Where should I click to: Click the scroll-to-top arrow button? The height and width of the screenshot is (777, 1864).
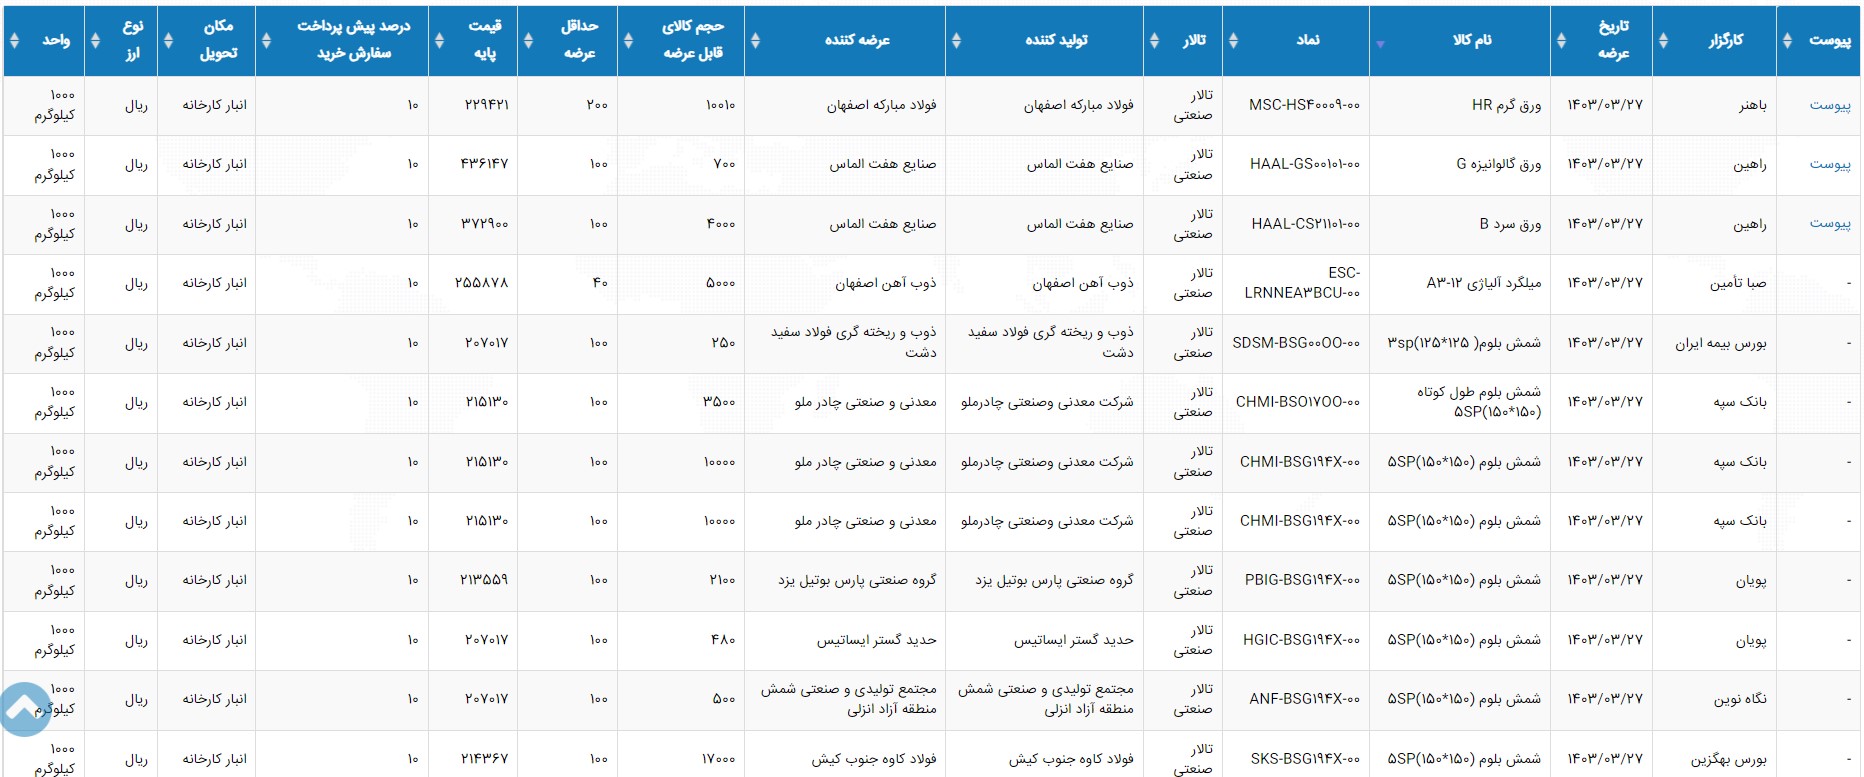pos(24,708)
